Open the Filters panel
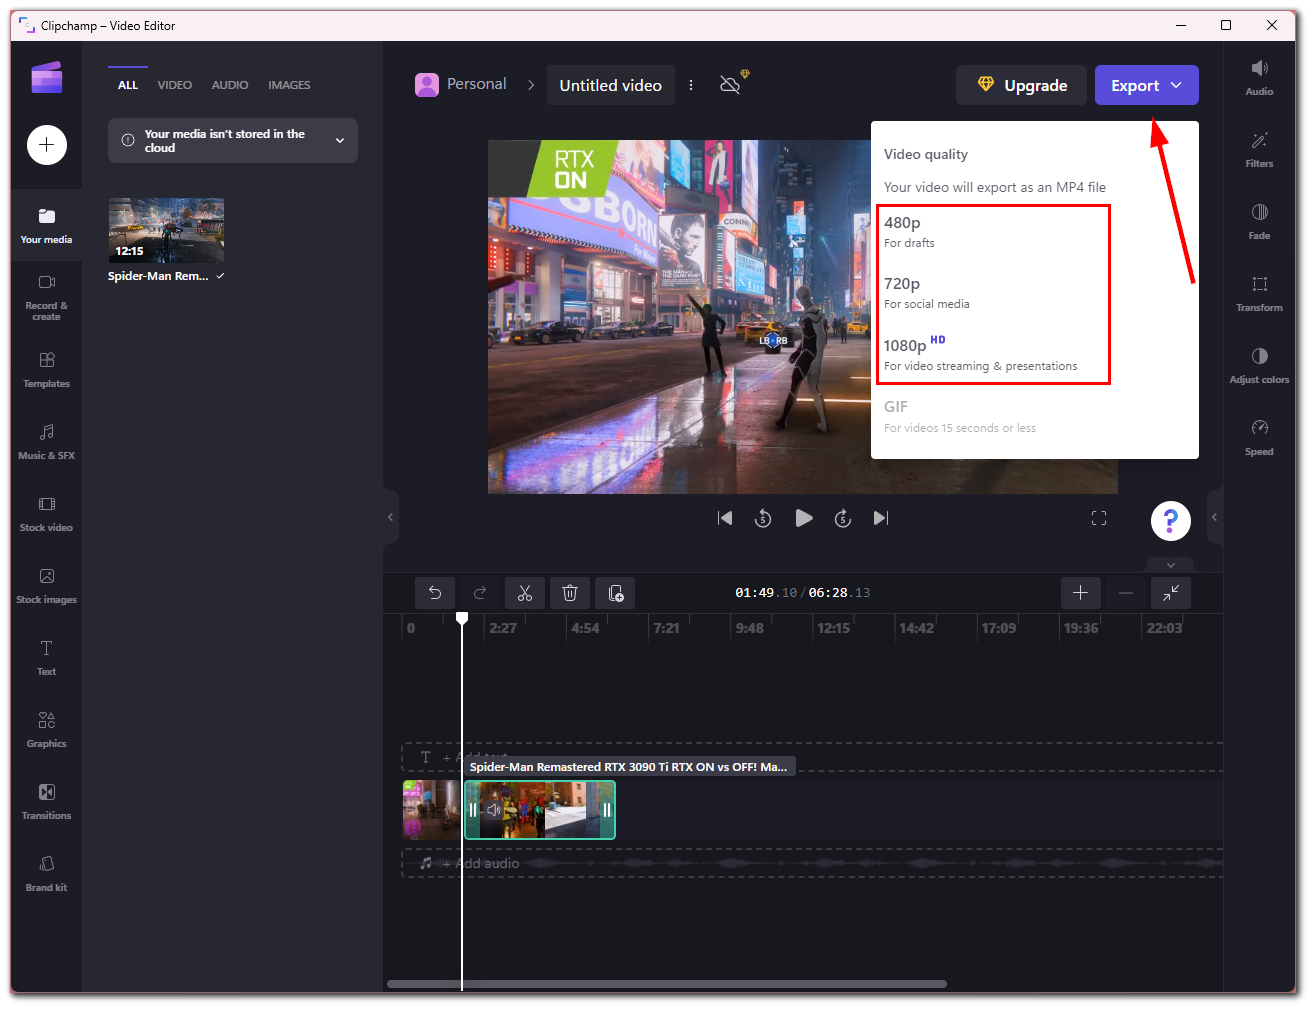This screenshot has width=1314, height=1011. 1259,149
